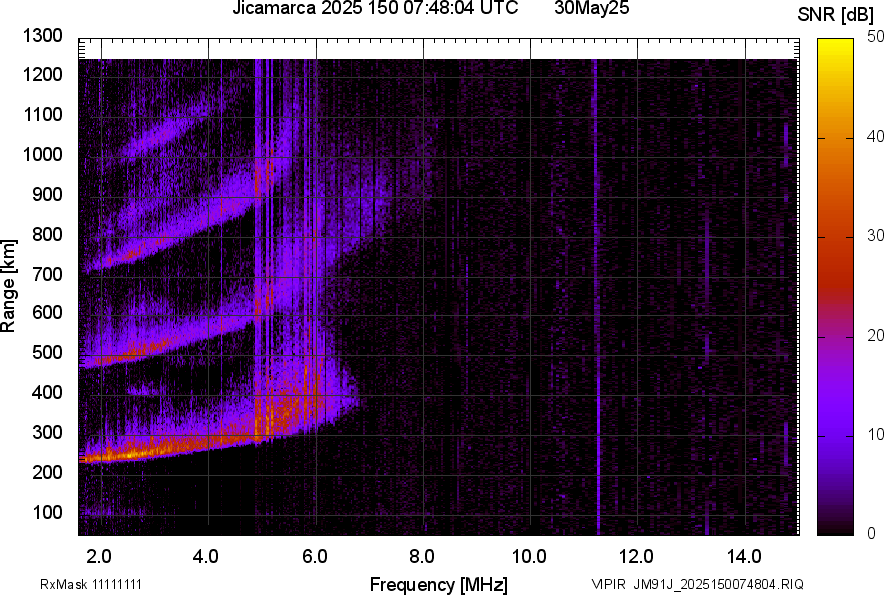Click the 600 range tick label
884x595 pixels.
[47, 312]
